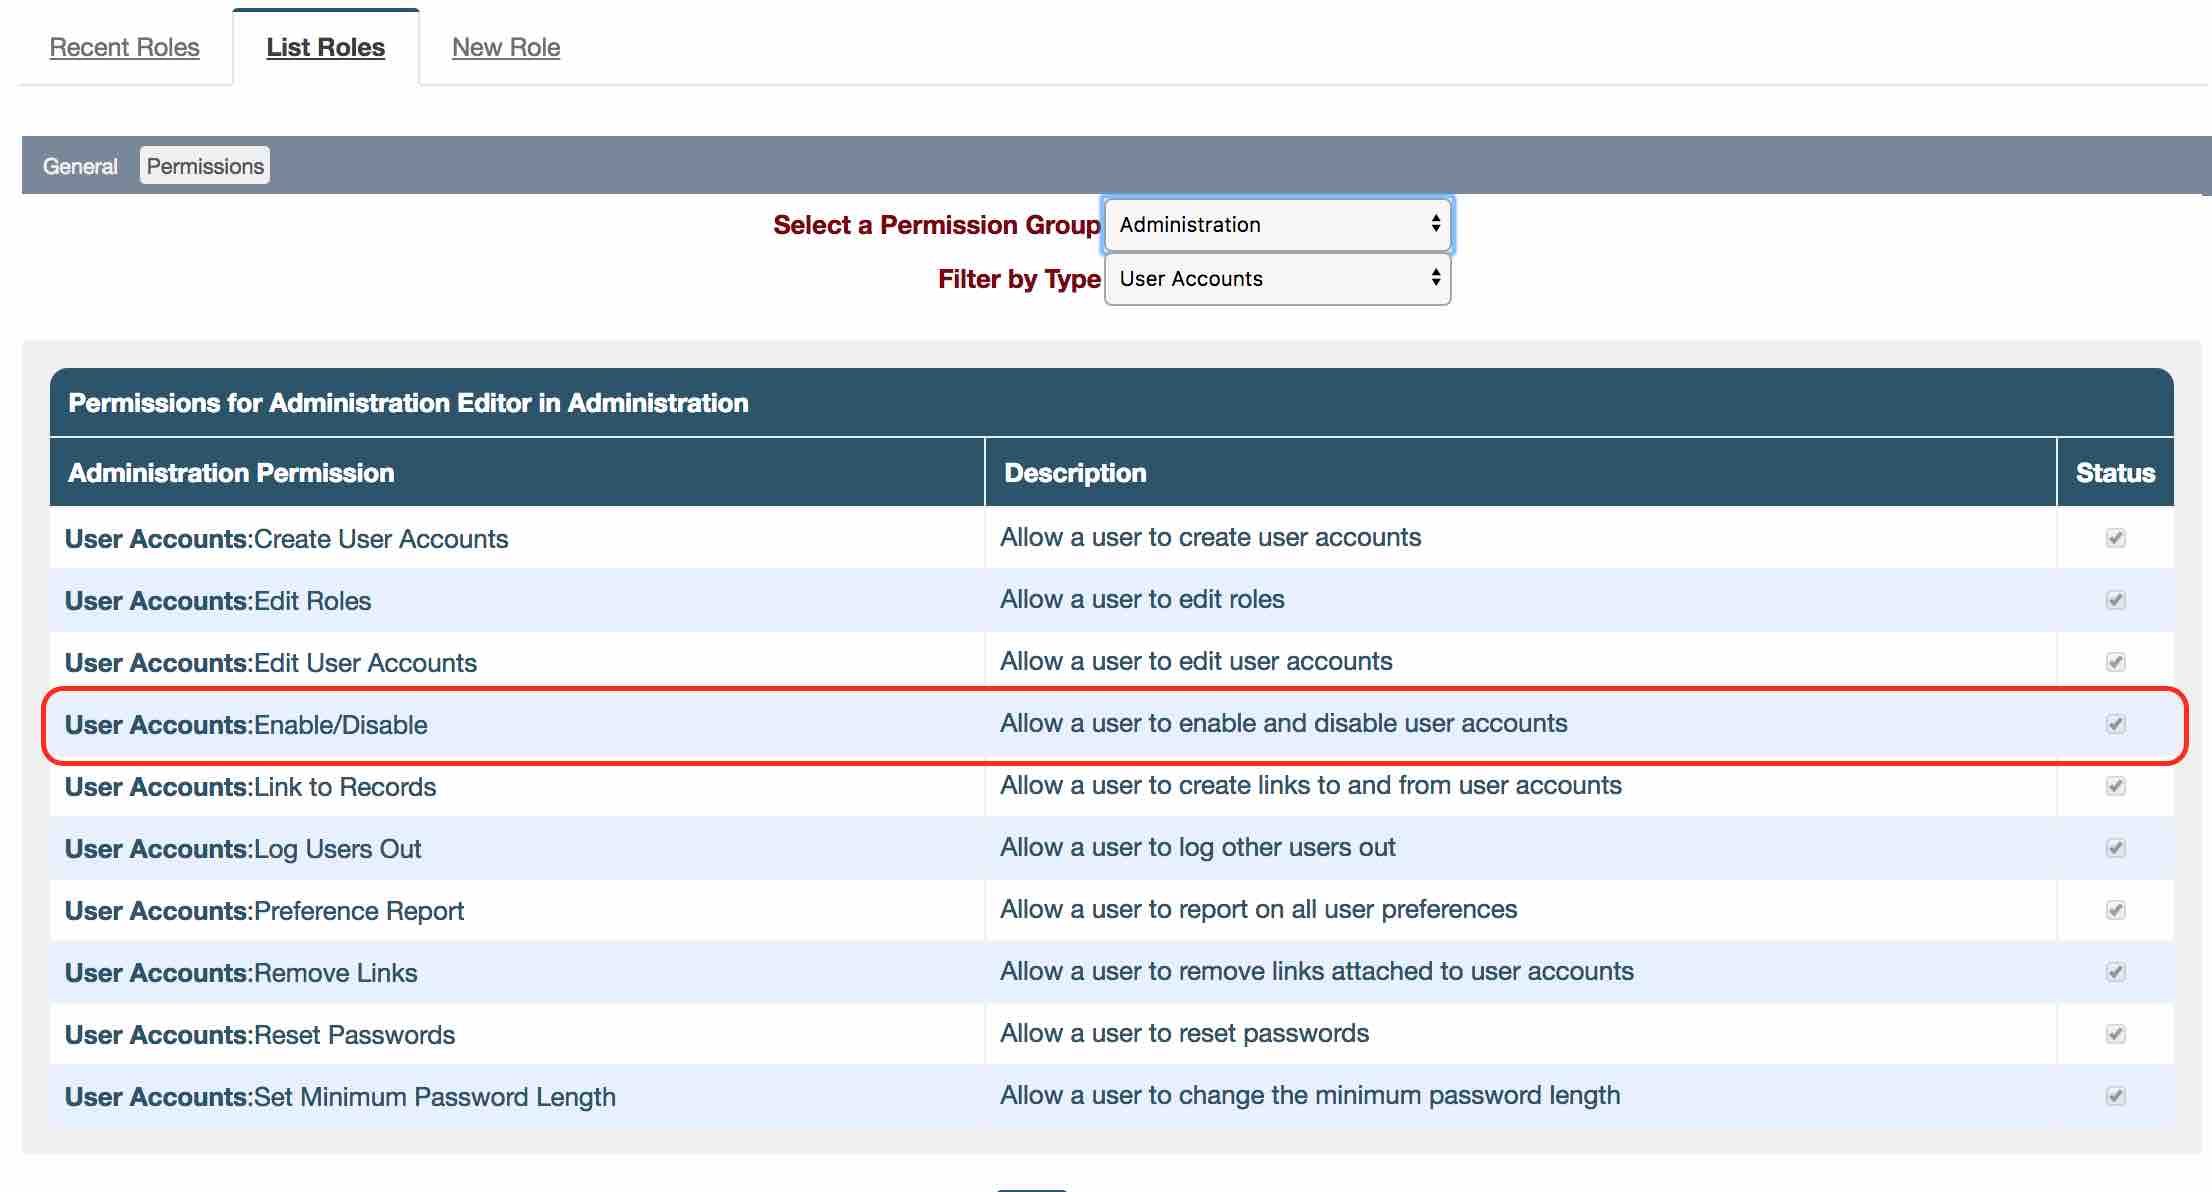This screenshot has height=1192, width=2212.
Task: Toggle the Remove Links status checkbox
Action: pos(2115,972)
